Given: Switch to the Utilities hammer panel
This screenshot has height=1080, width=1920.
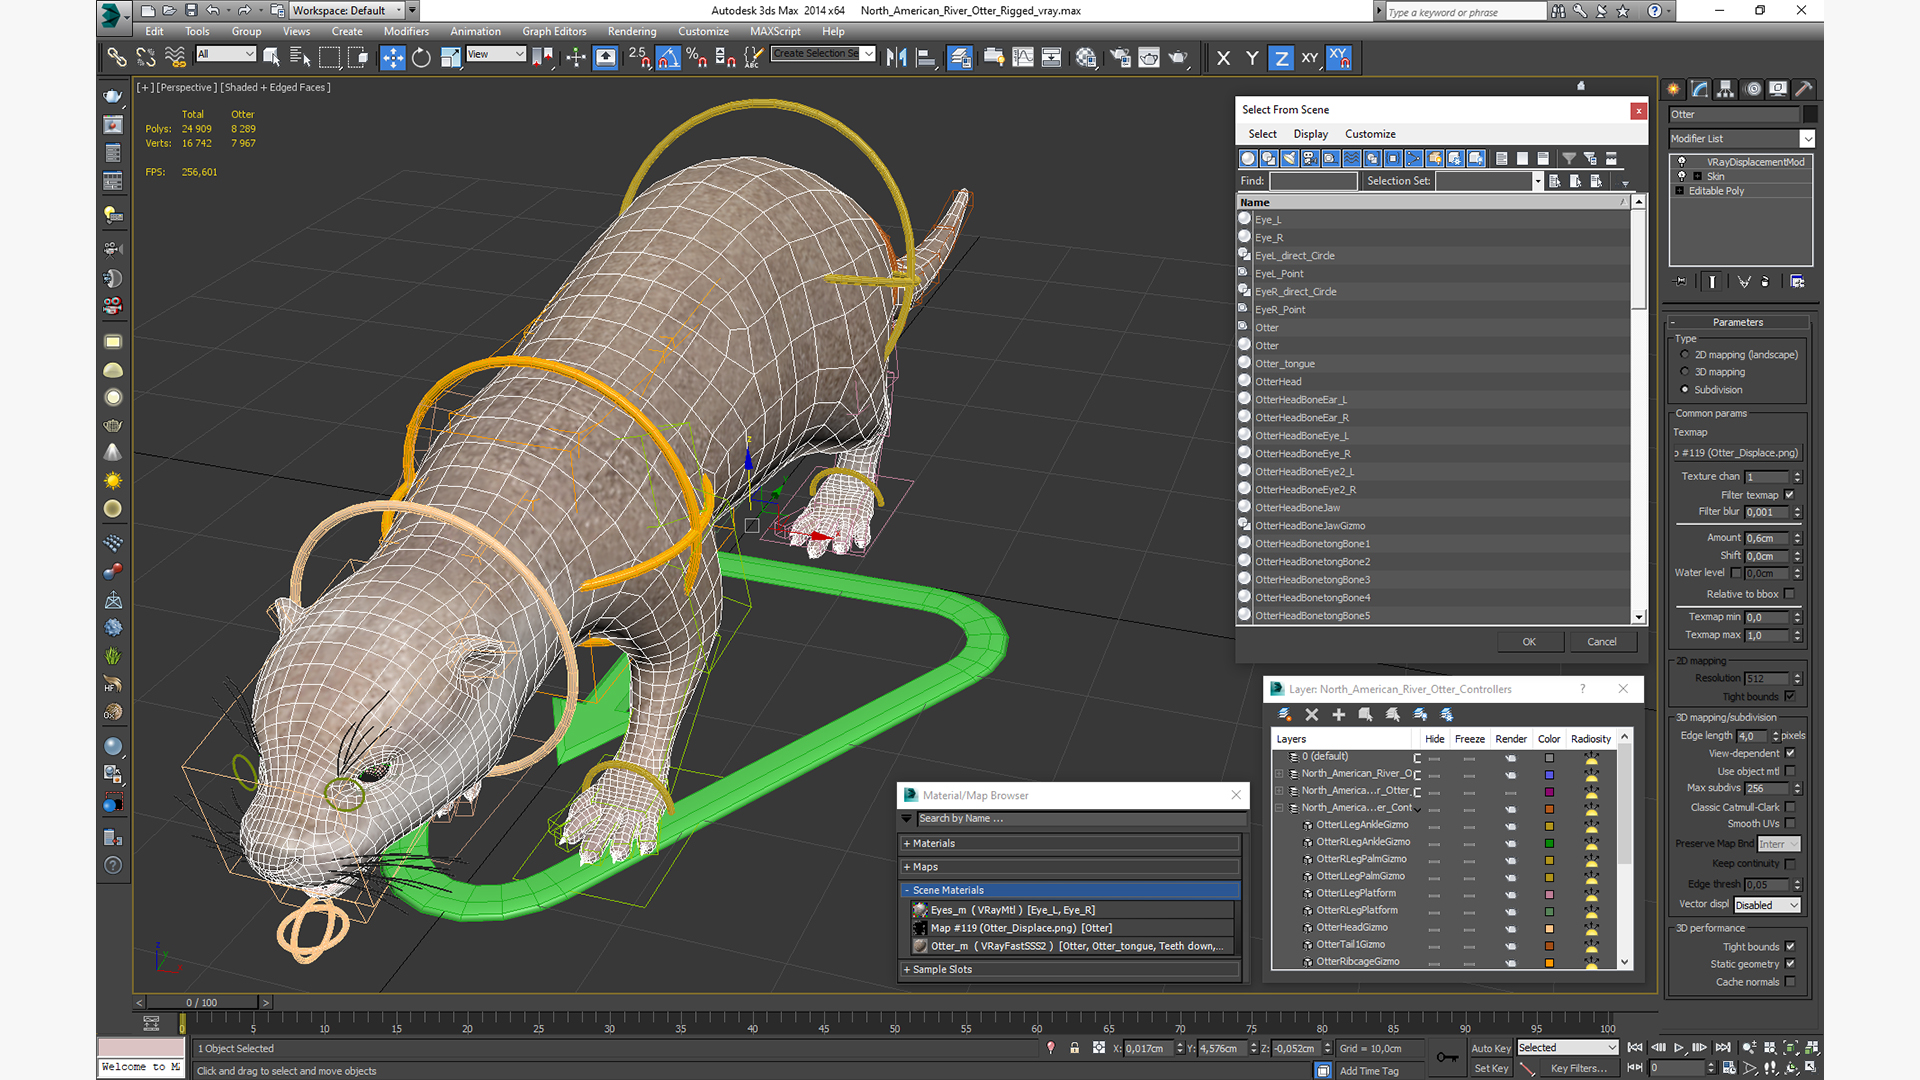Looking at the screenshot, I should 1804,89.
